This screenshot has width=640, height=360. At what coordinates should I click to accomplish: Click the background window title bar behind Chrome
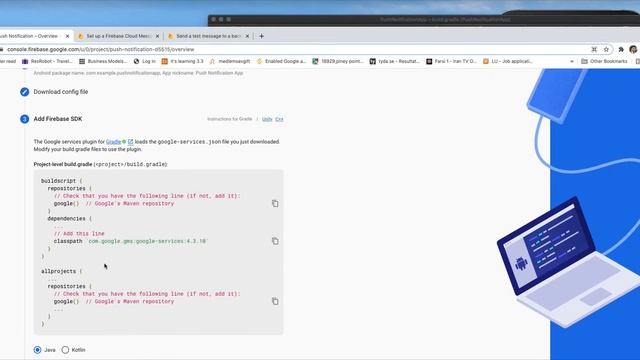424,19
